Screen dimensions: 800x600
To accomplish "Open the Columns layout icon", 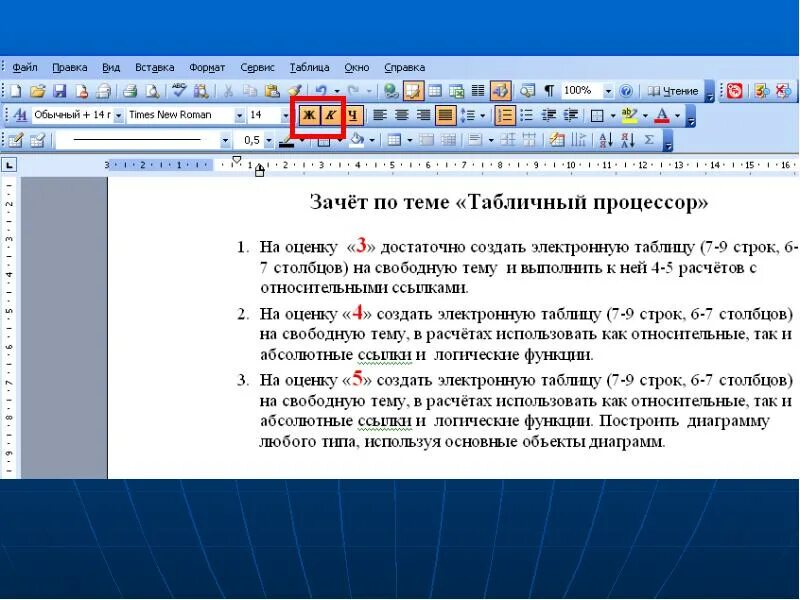I will point(478,91).
